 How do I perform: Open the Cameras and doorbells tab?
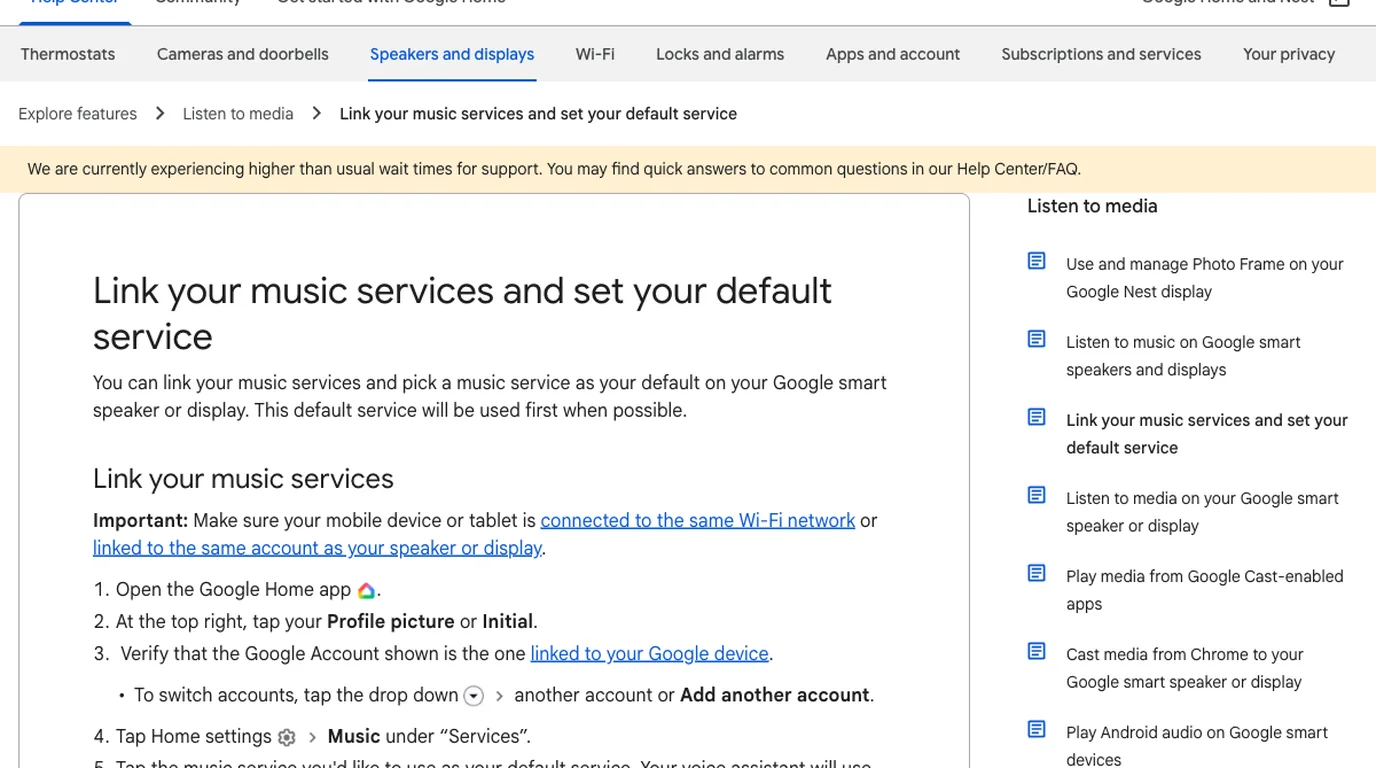(243, 54)
